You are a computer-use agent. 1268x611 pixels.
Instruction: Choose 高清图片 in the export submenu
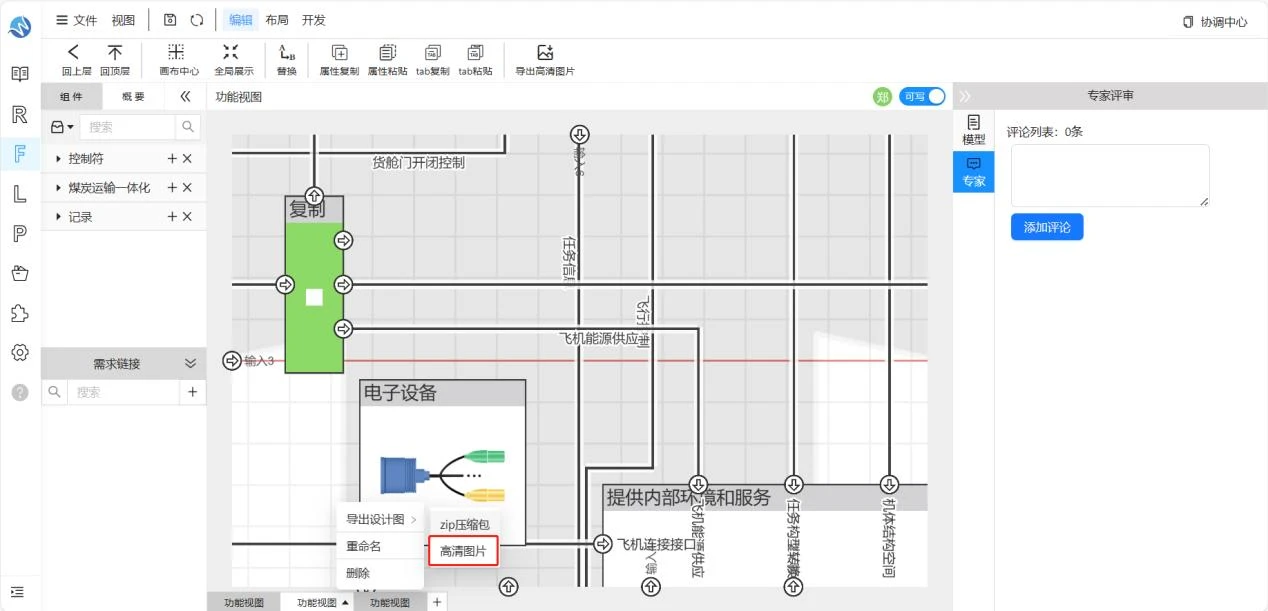[x=463, y=551]
